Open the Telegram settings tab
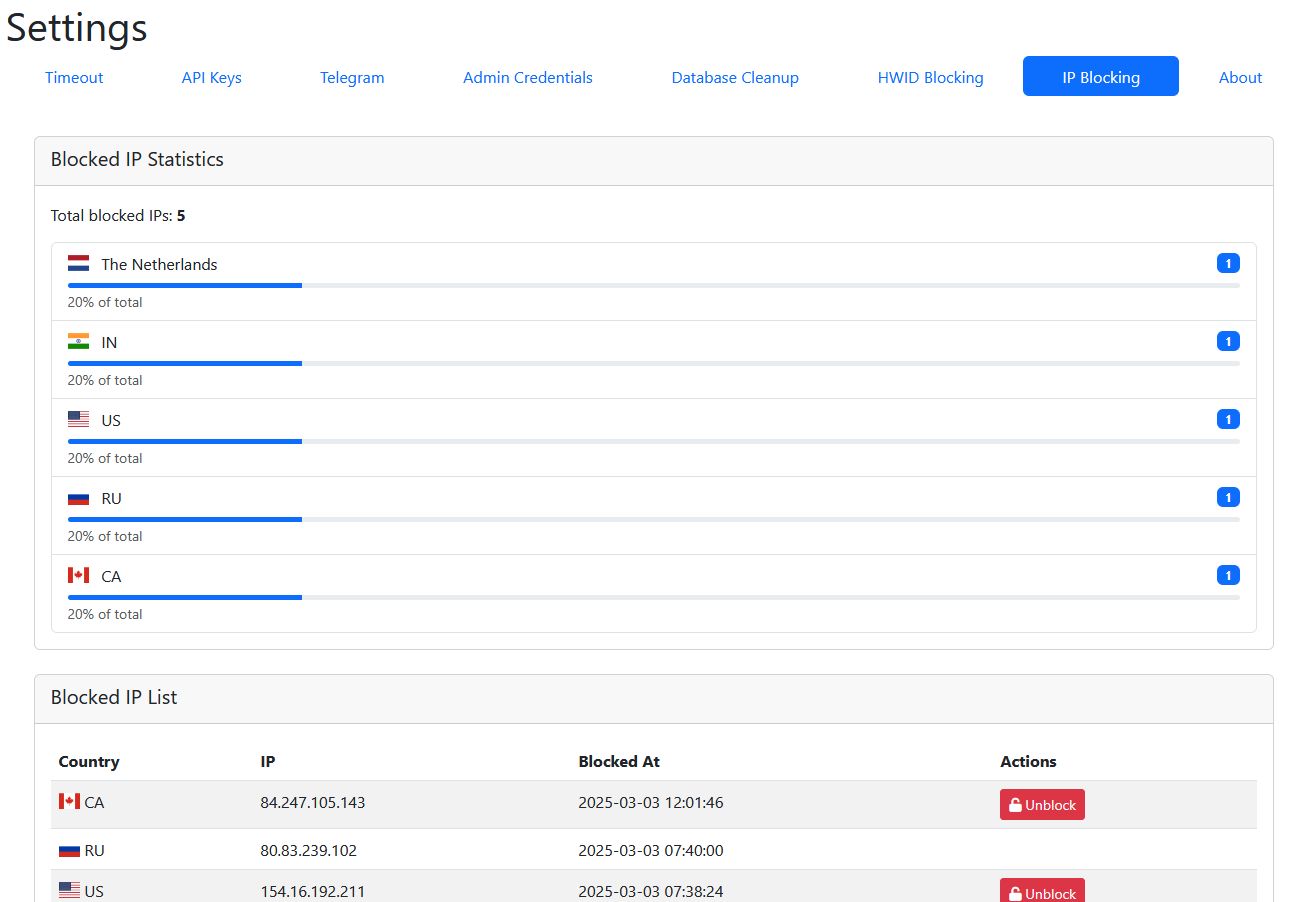 tap(352, 77)
